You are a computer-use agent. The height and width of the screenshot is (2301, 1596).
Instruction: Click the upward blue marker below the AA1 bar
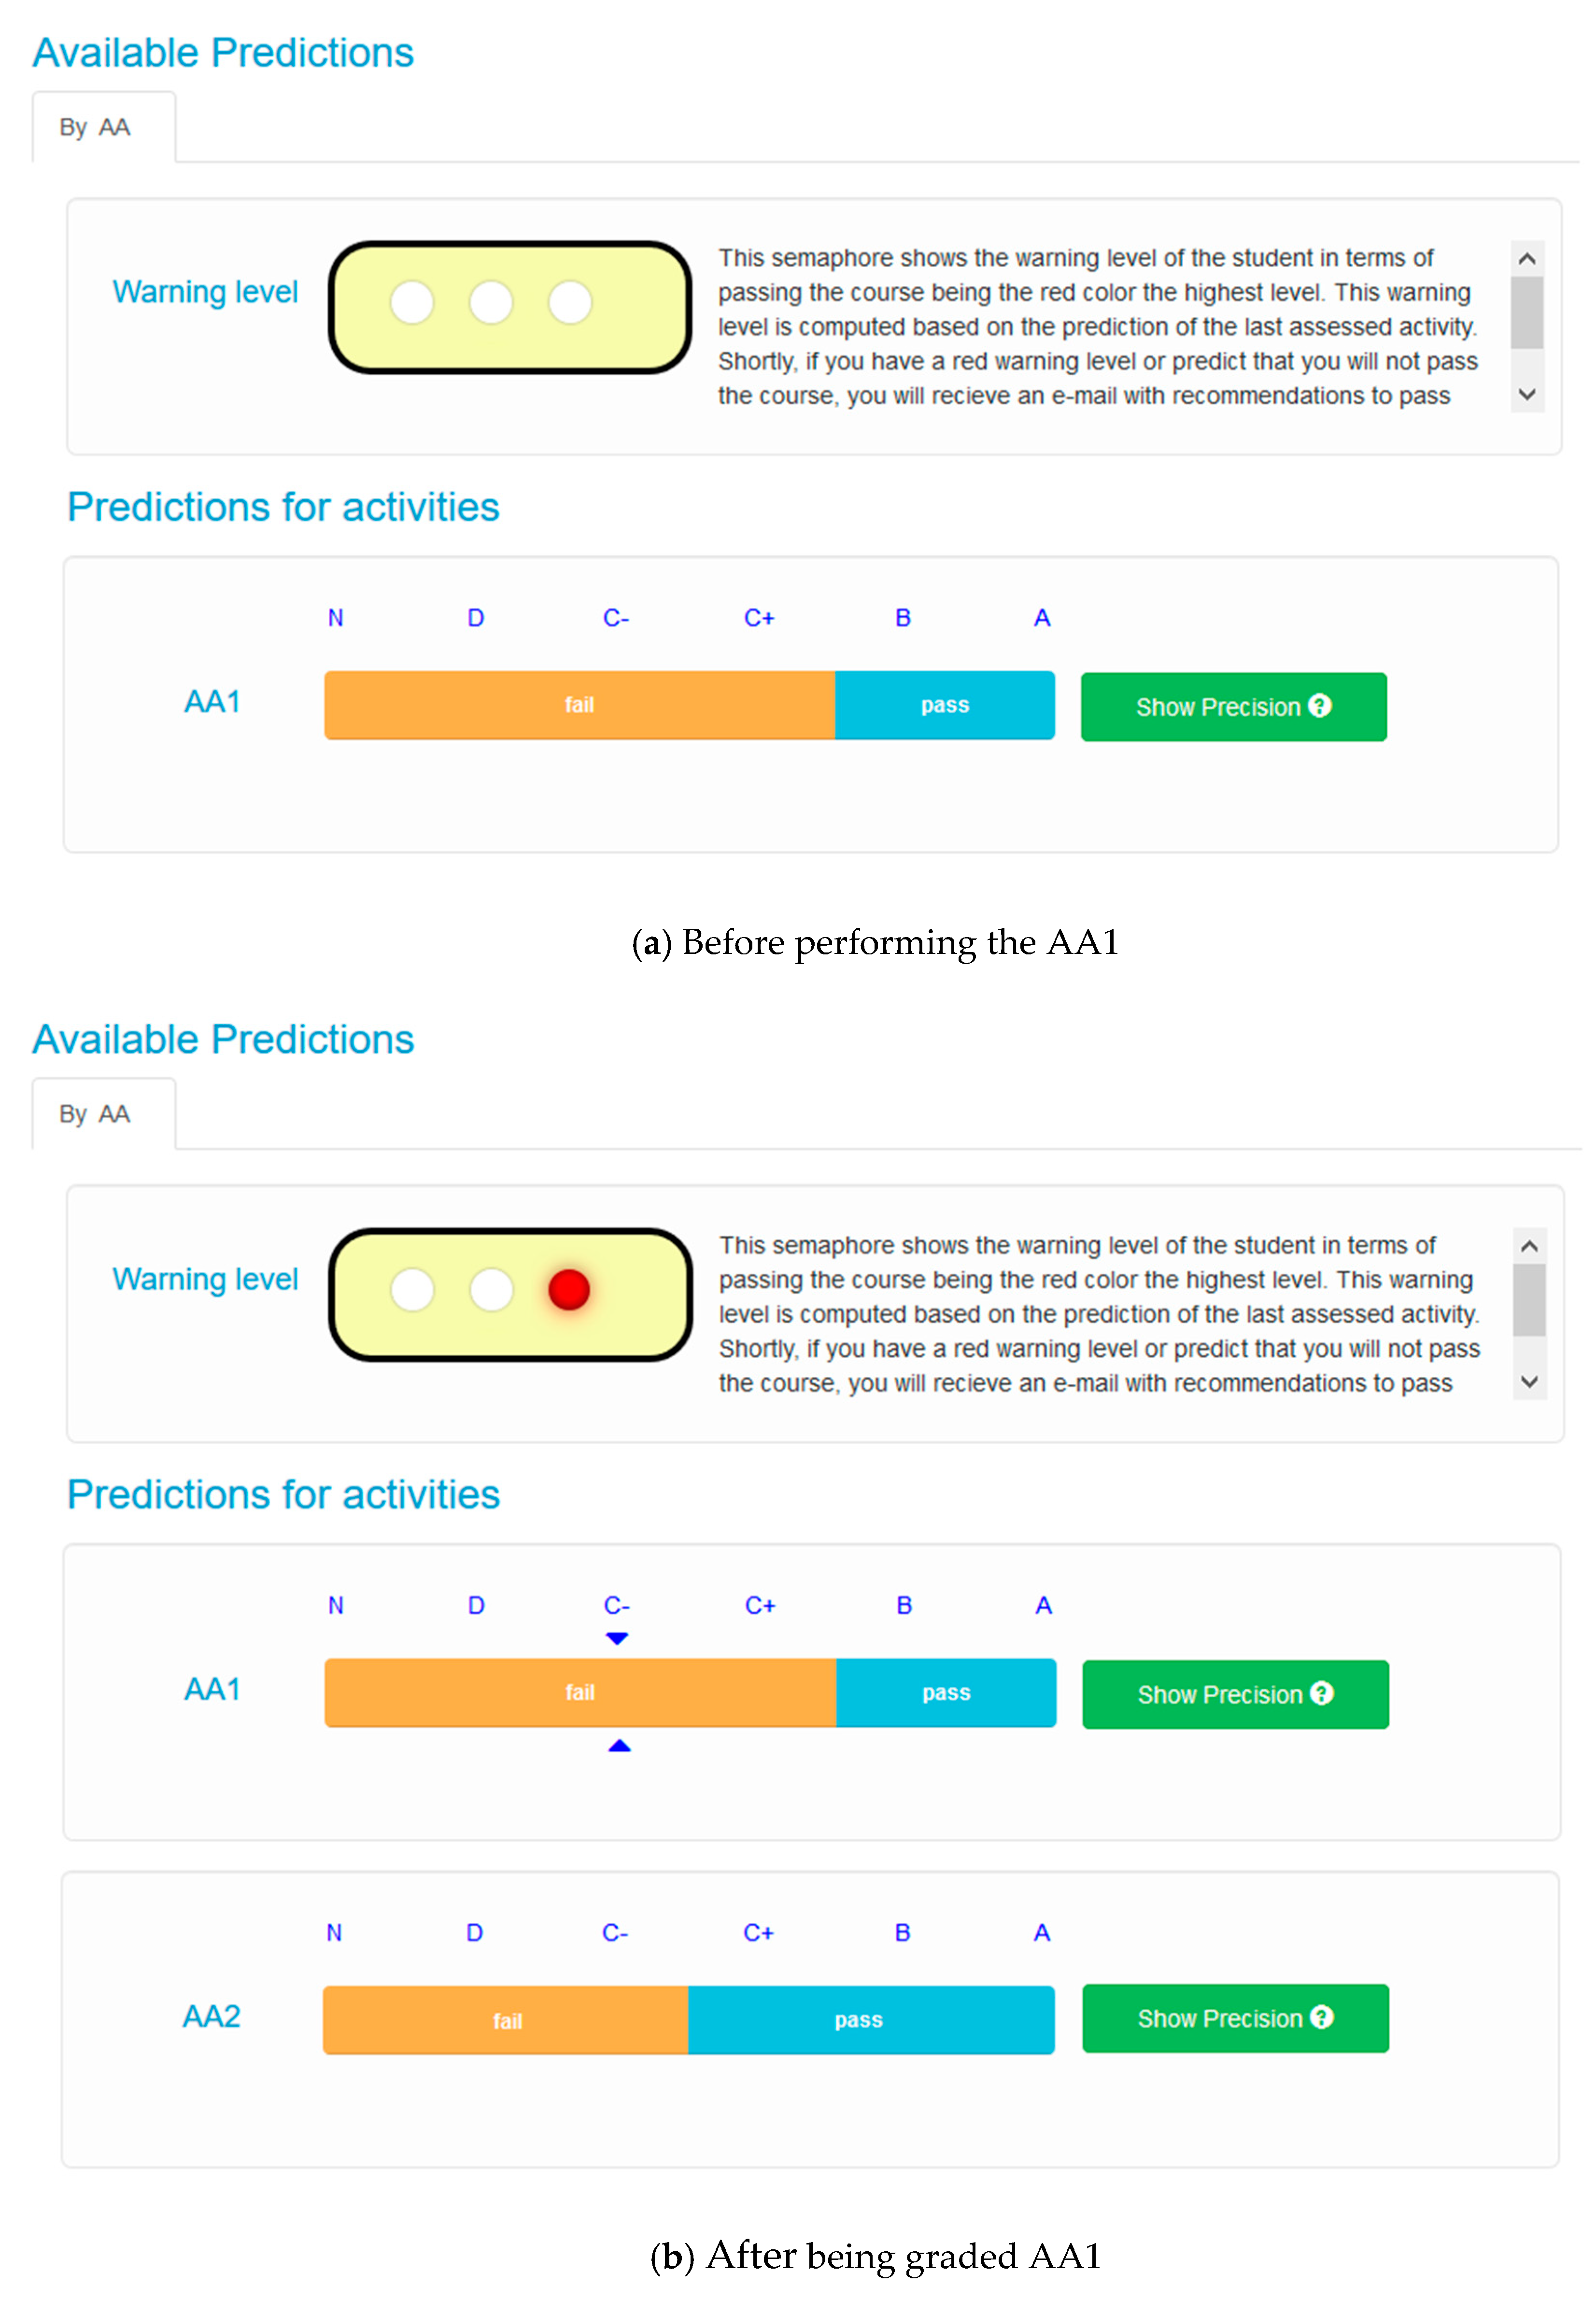click(x=619, y=1746)
